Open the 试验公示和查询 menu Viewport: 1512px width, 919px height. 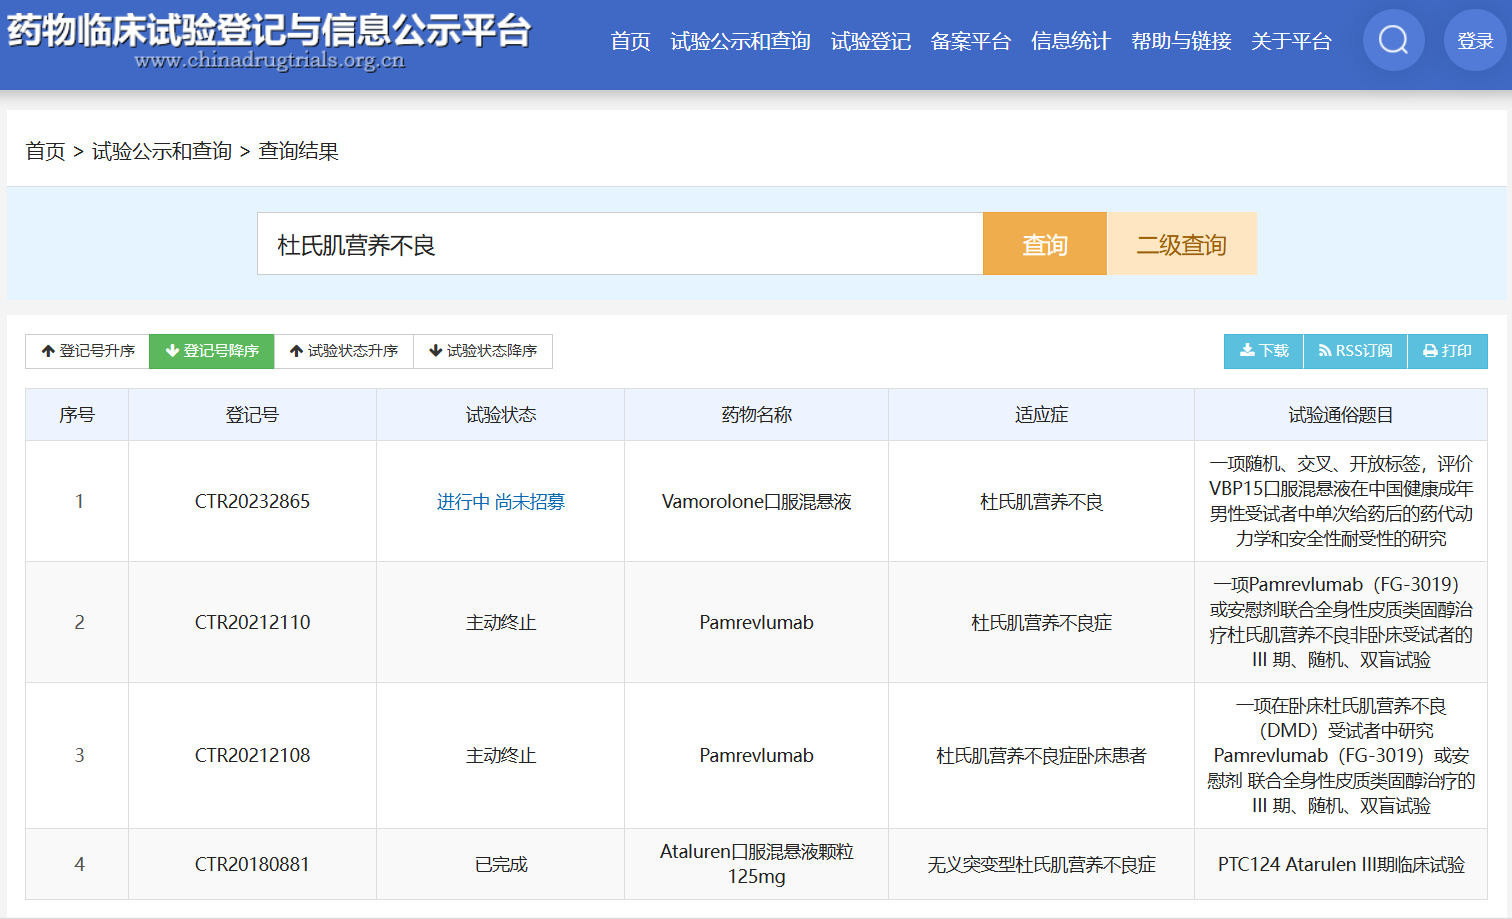(740, 41)
